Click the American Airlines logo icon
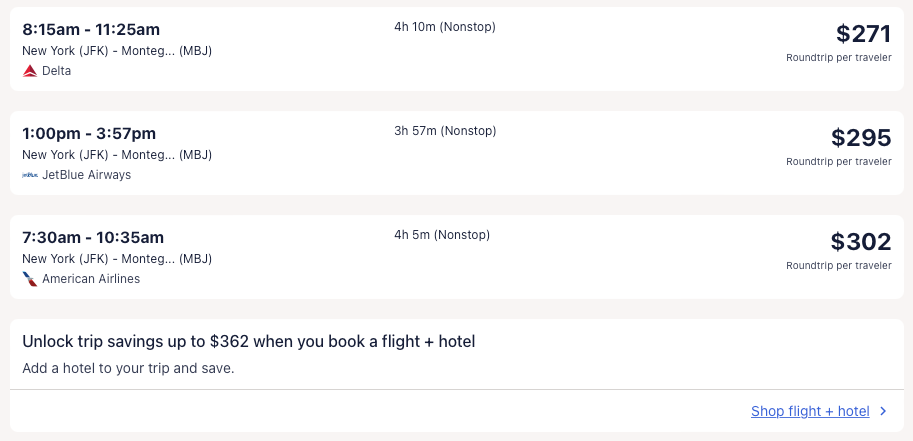 click(30, 279)
